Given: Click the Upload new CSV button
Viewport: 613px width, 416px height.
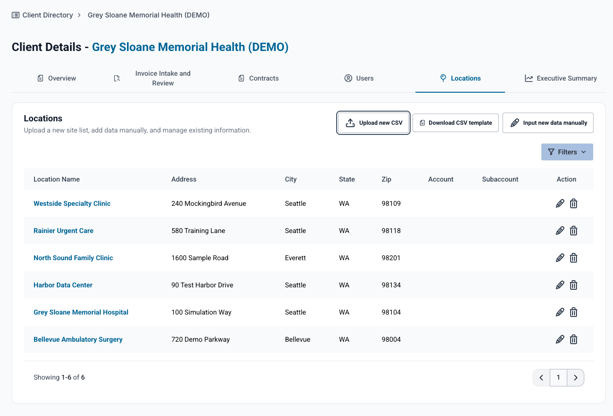Looking at the screenshot, I should (x=373, y=123).
